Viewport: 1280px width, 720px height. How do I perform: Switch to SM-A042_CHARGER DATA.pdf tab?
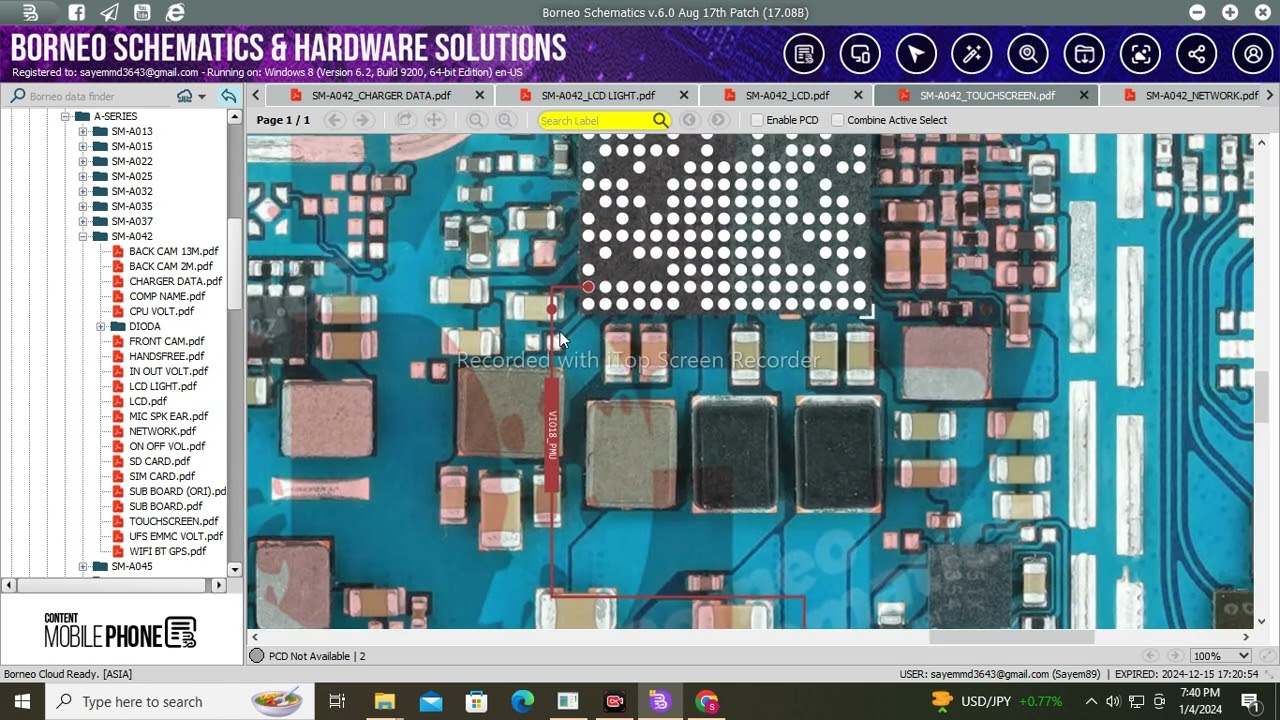click(381, 95)
